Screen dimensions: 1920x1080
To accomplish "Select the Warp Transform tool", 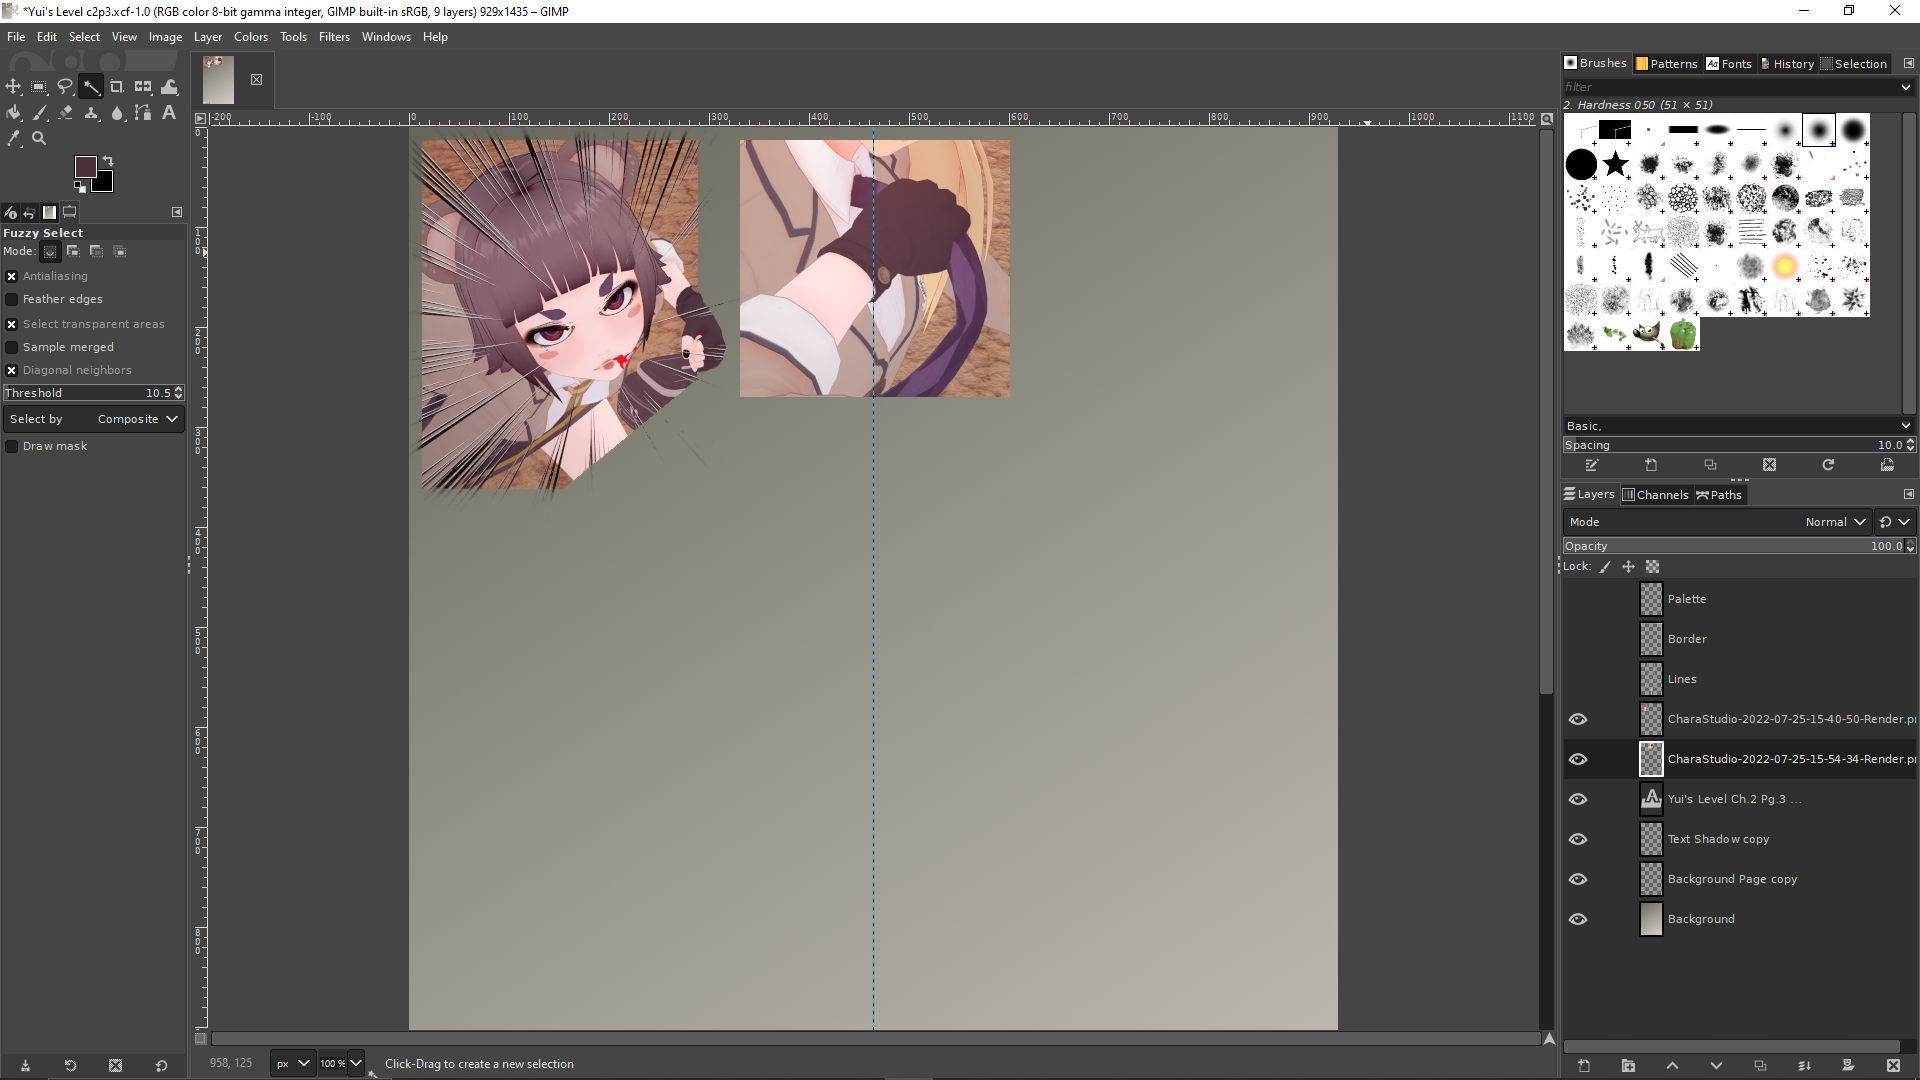I will click(x=169, y=87).
